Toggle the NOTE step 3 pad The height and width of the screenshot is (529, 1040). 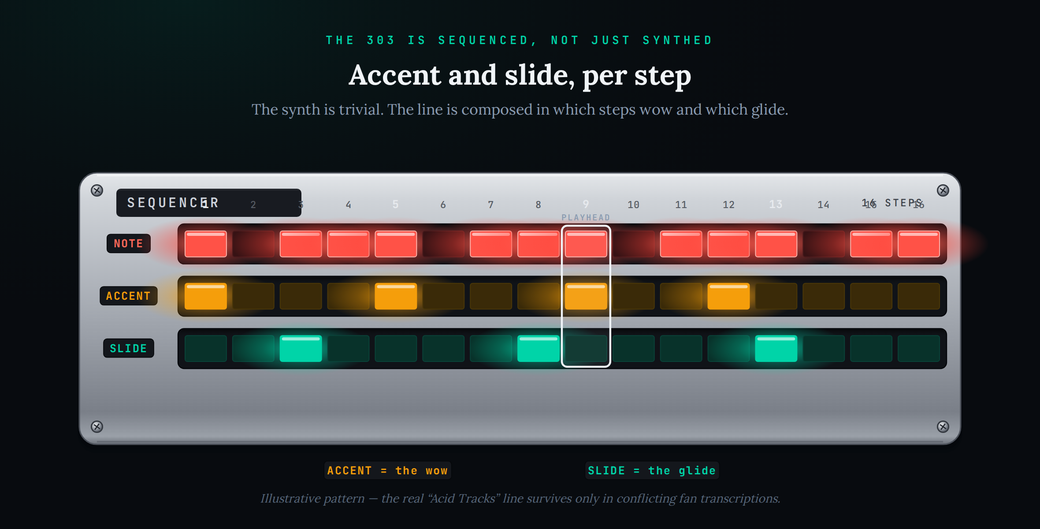click(300, 244)
